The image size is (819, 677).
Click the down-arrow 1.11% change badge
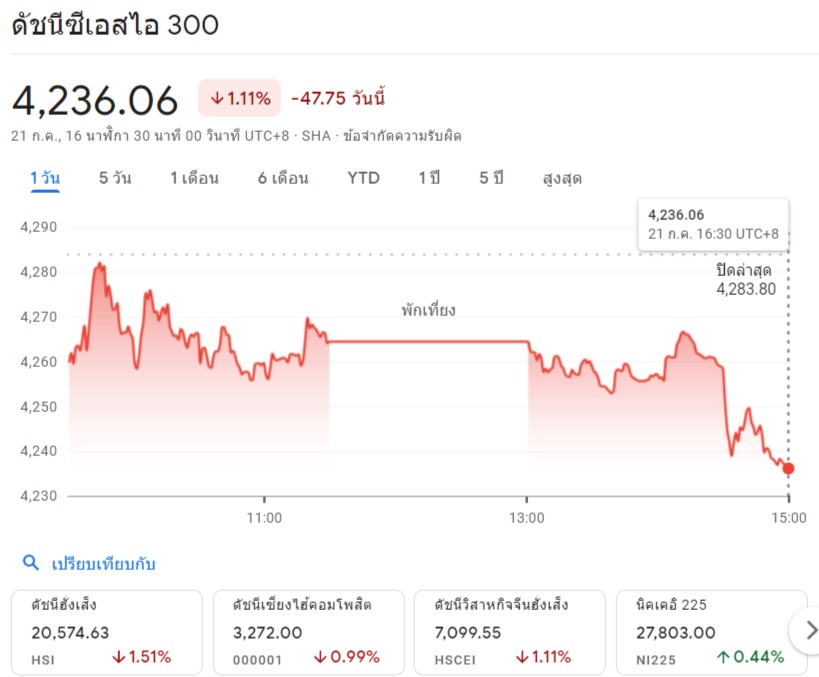[239, 98]
